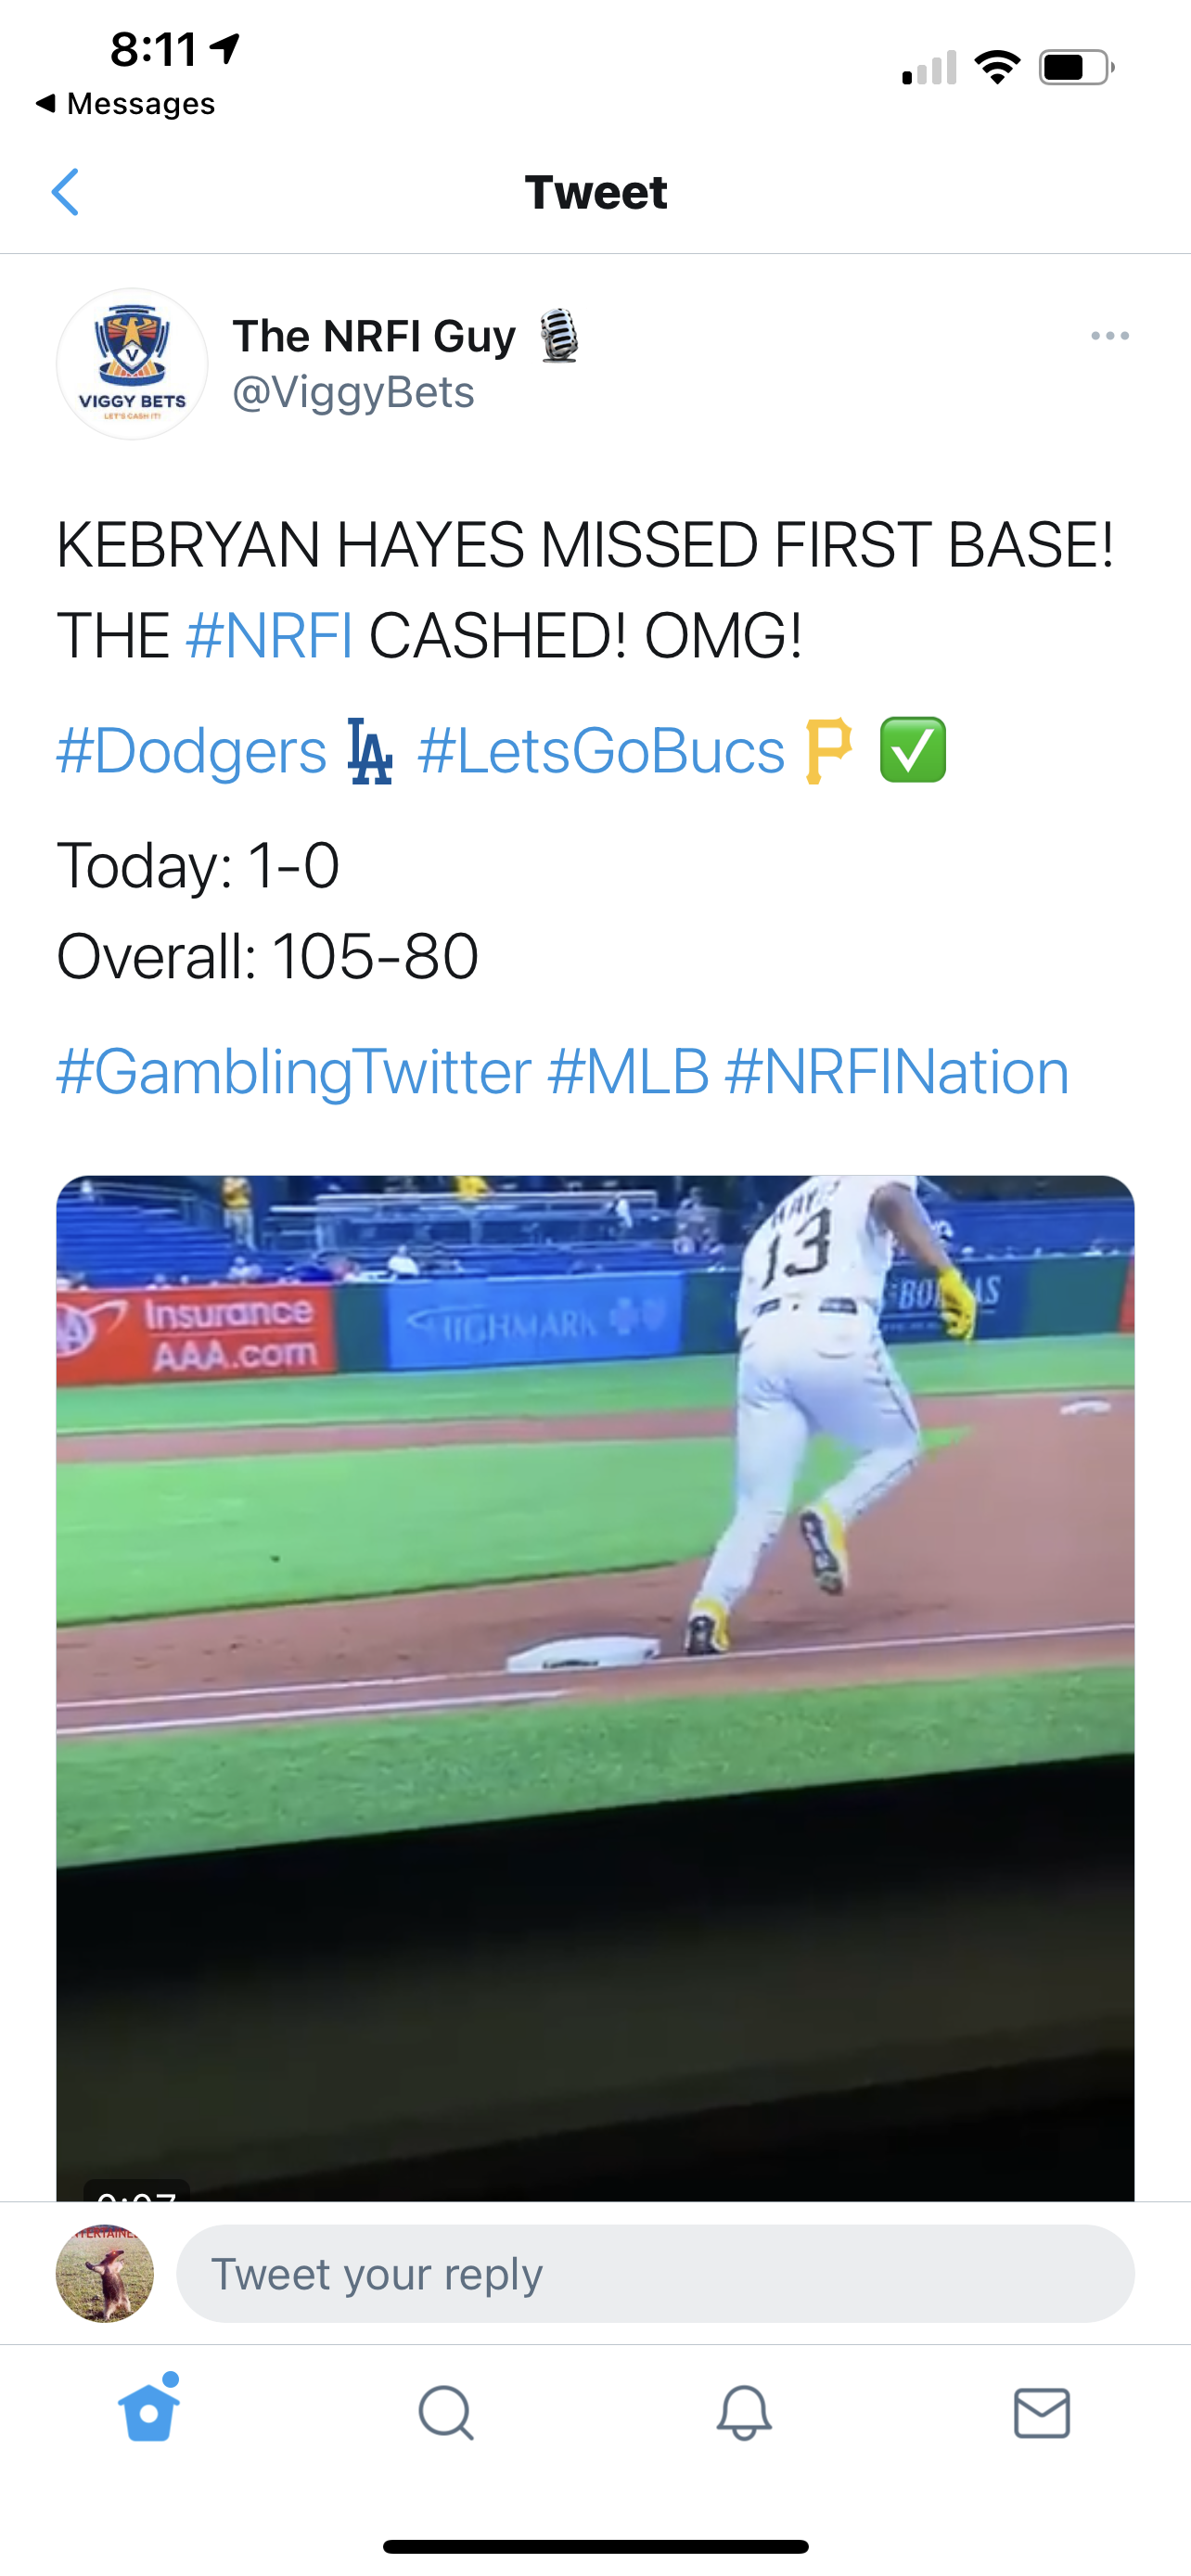Tap the #GamblingTwitter hashtag
1191x2576 pixels.
[x=293, y=1072]
